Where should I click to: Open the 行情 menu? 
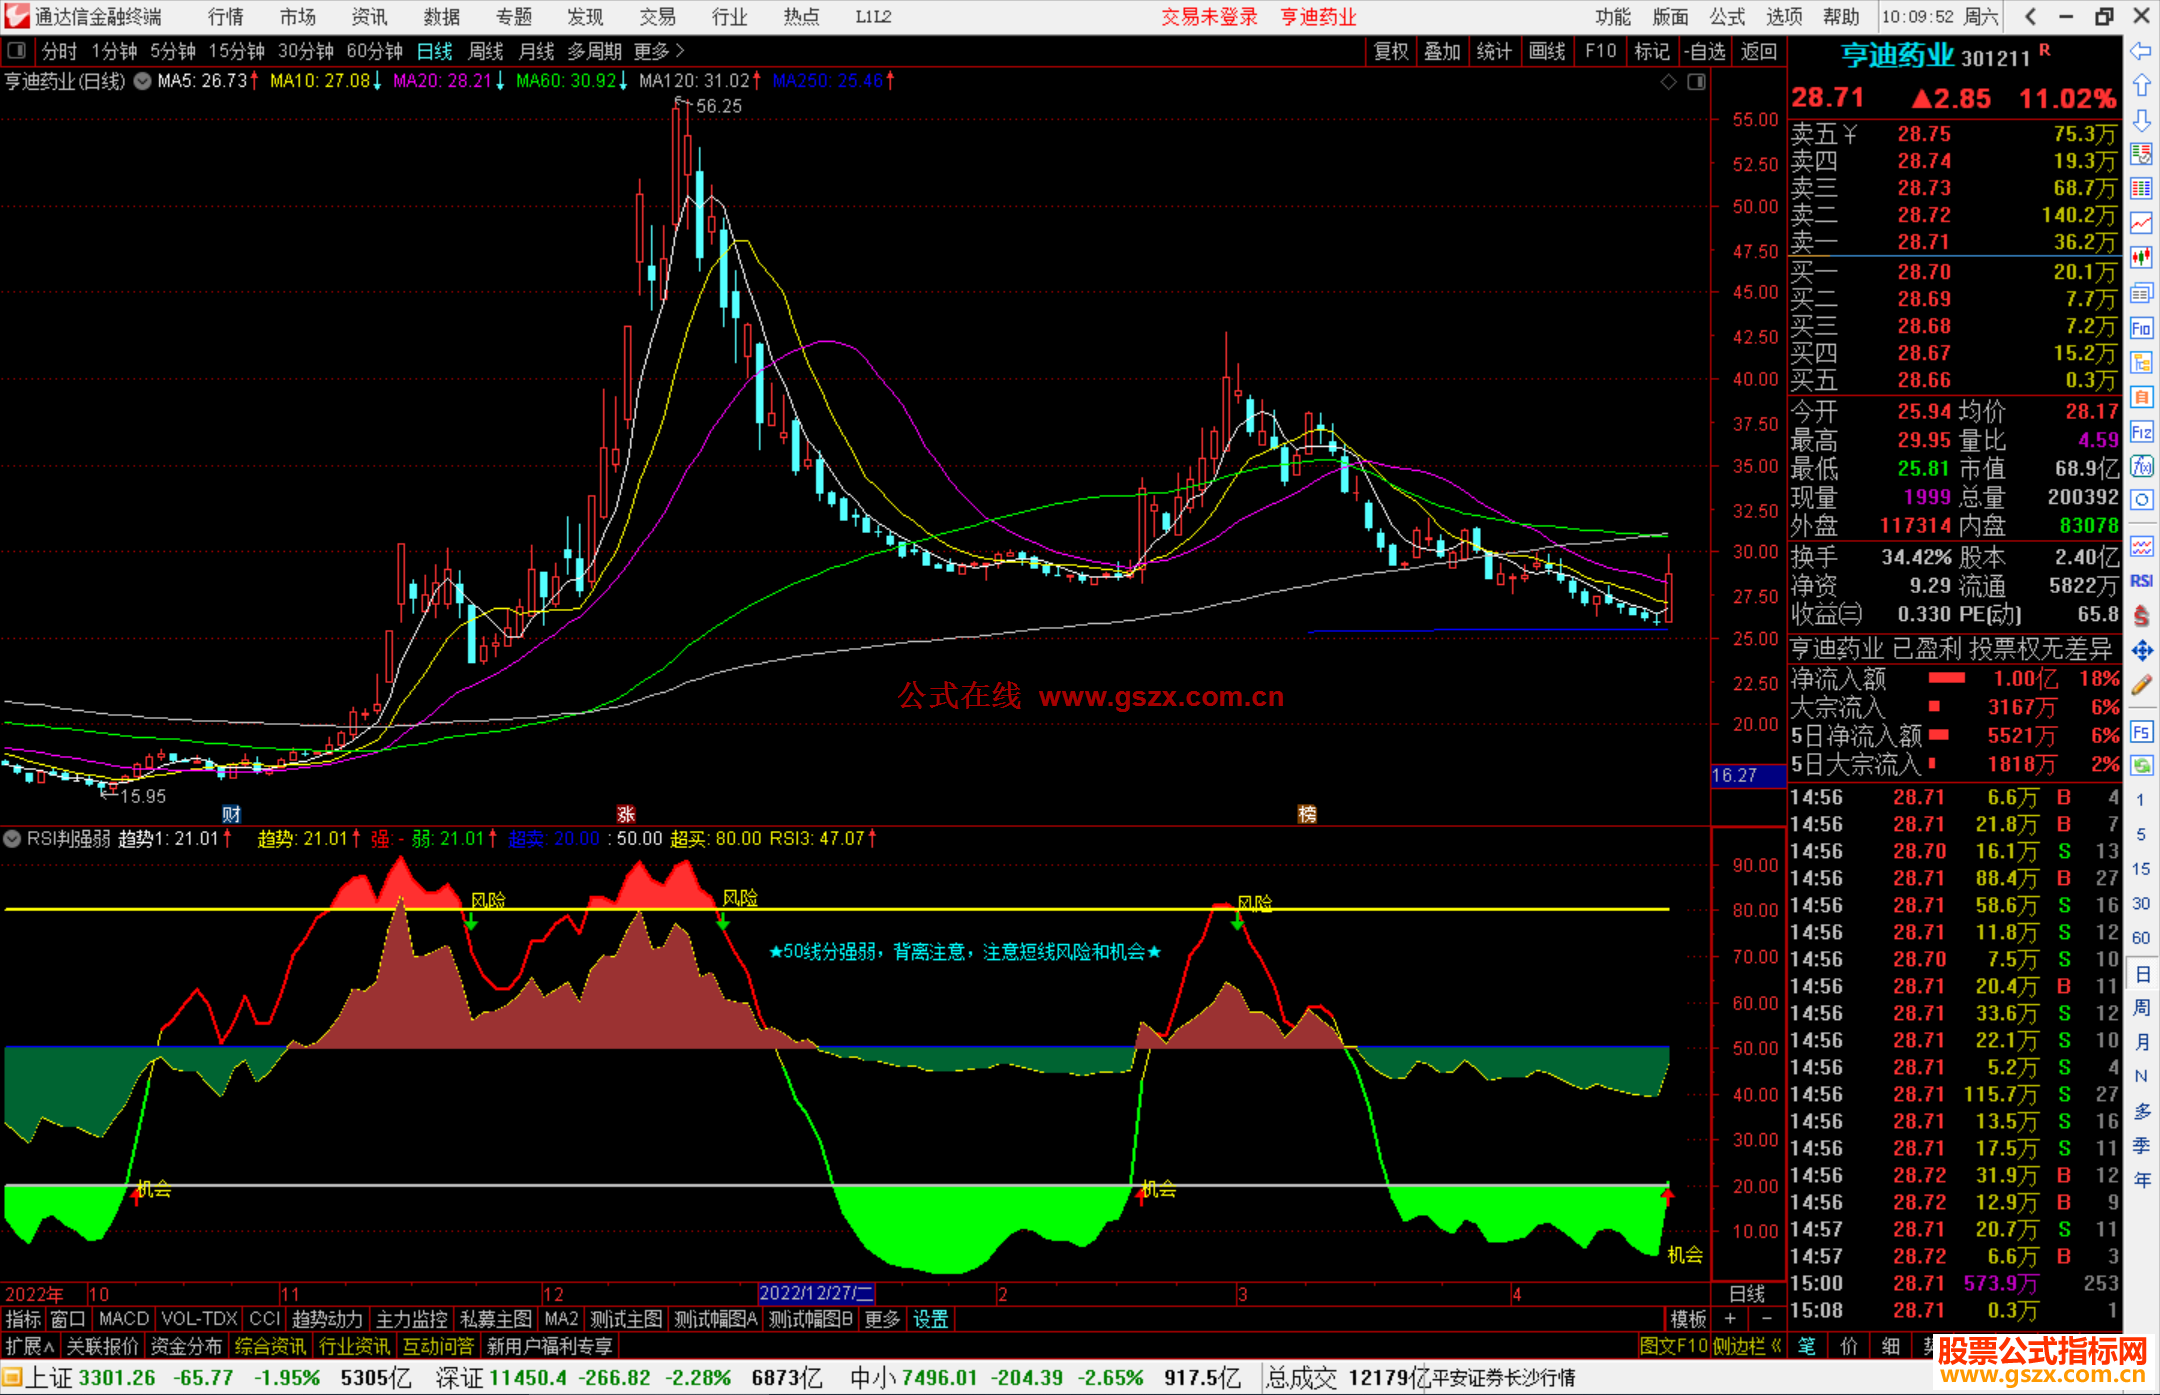tap(226, 17)
